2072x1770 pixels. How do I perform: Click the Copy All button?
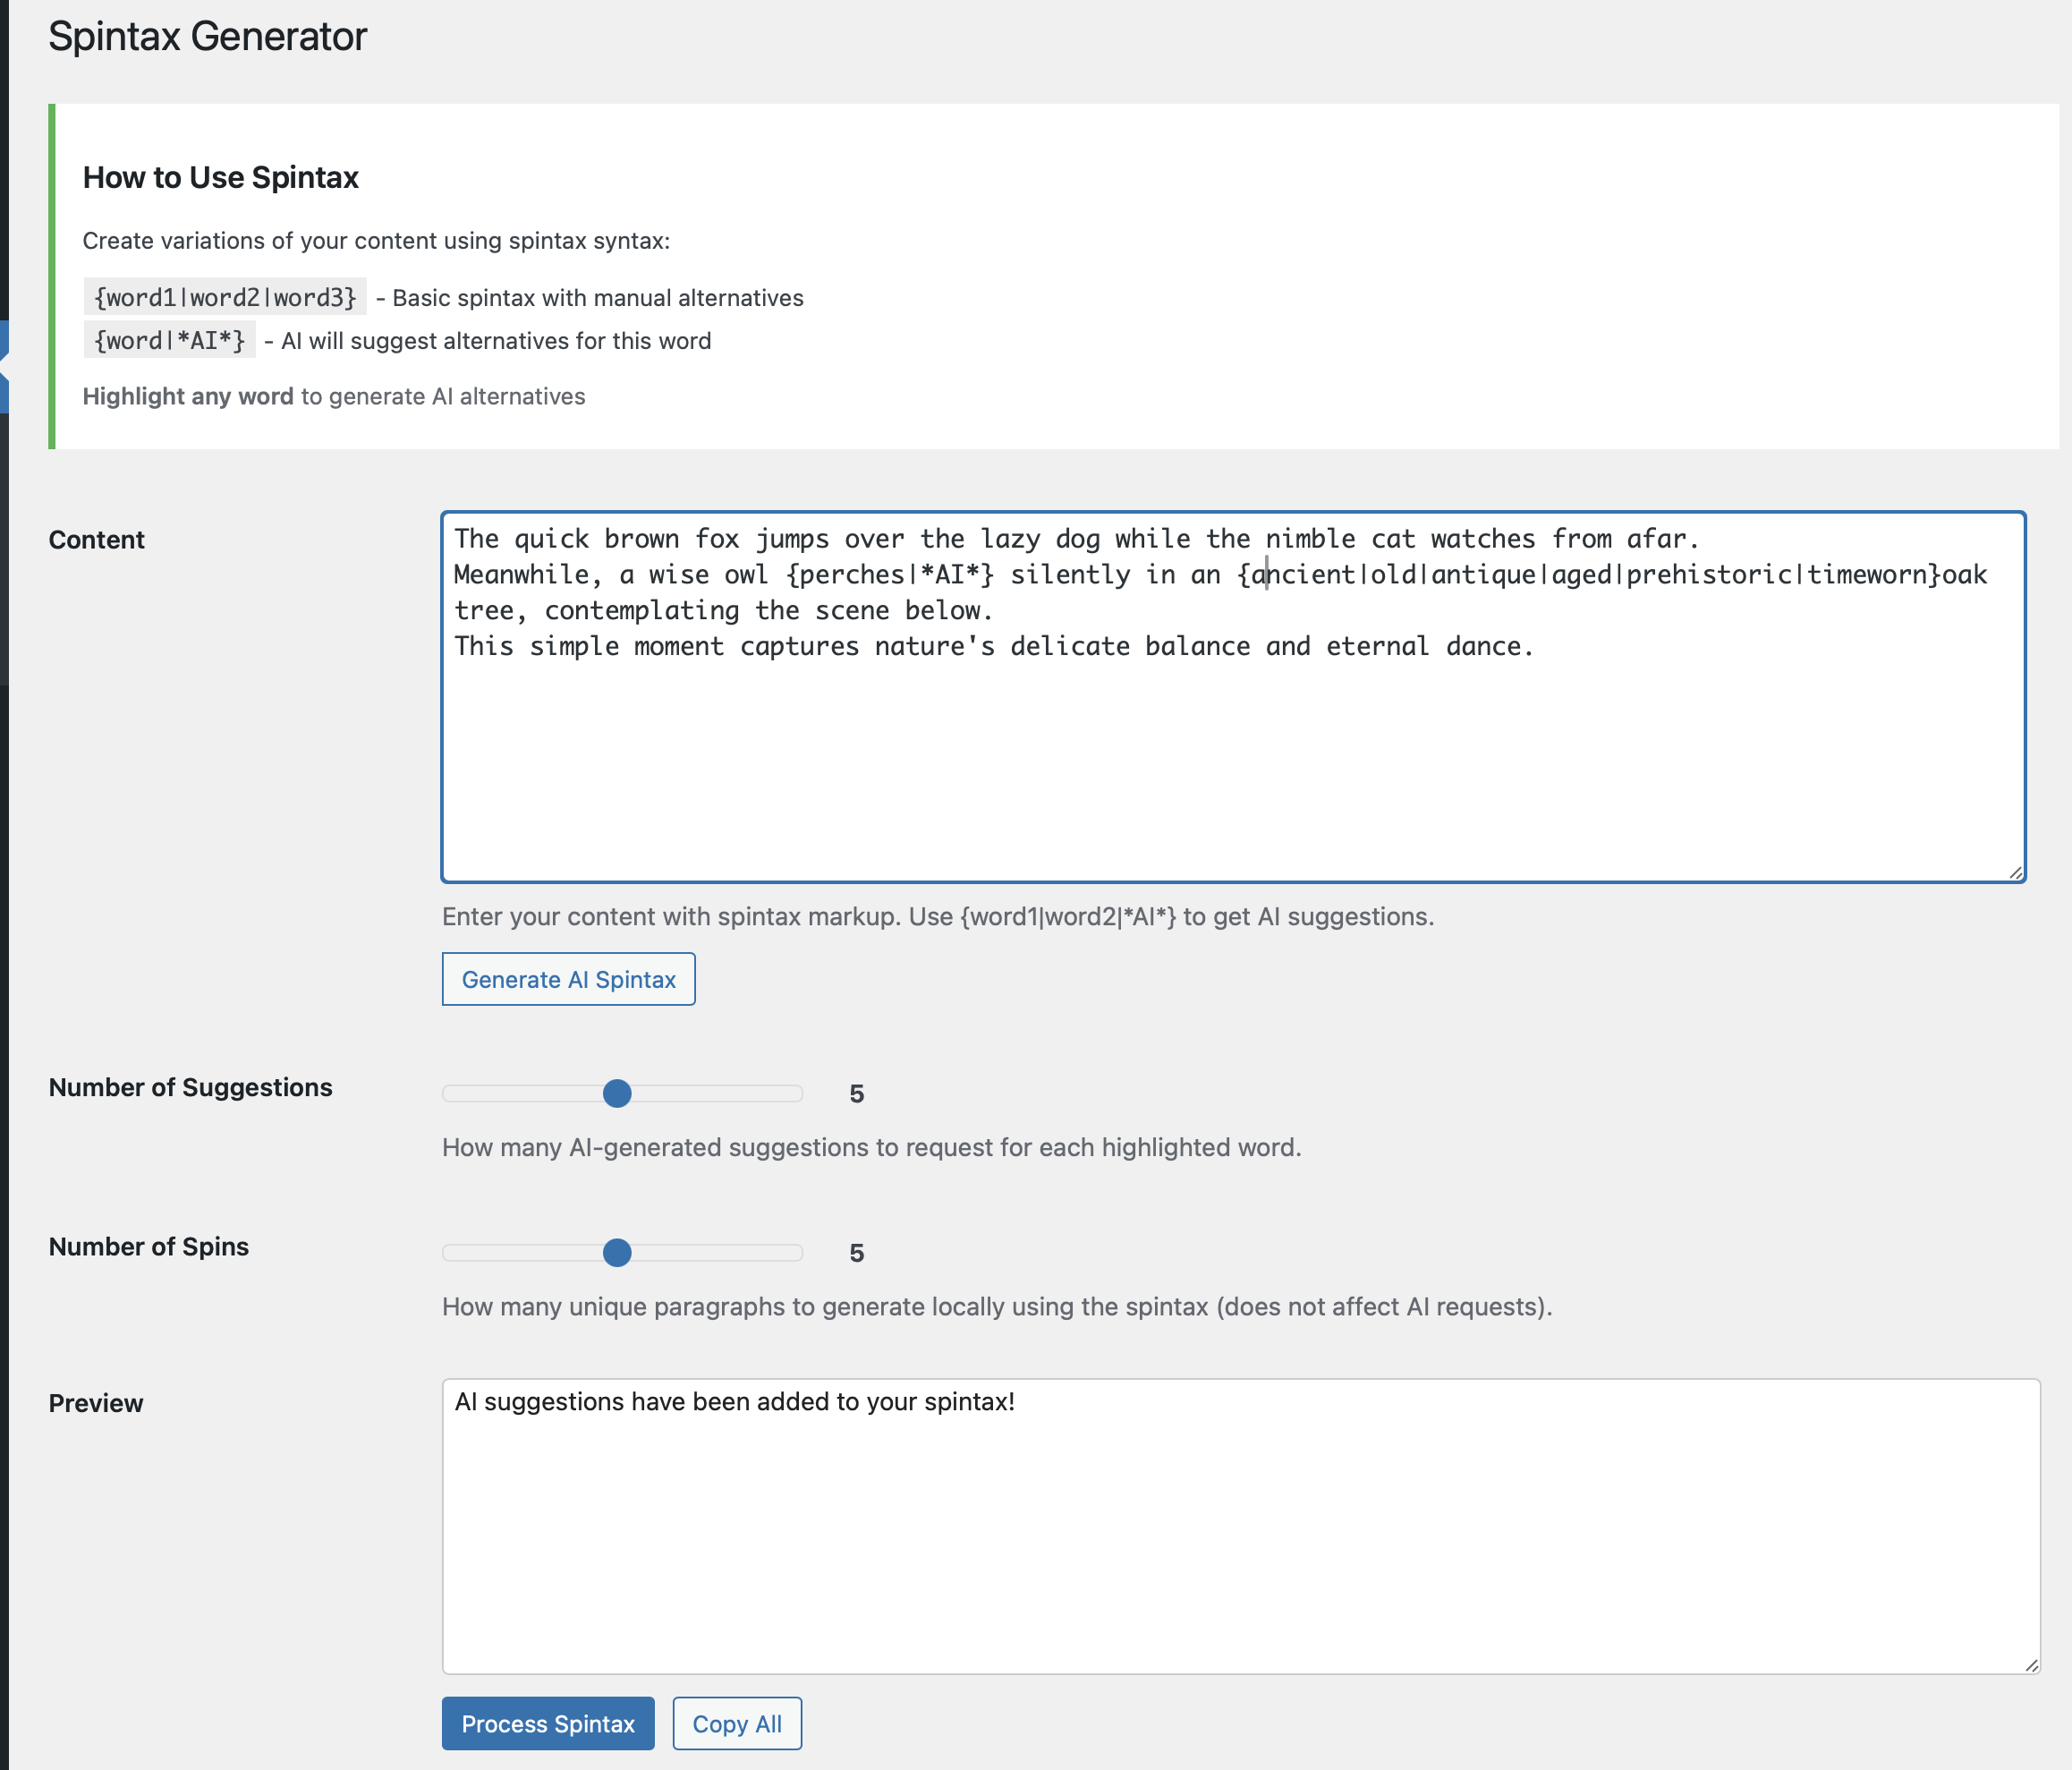736,1723
